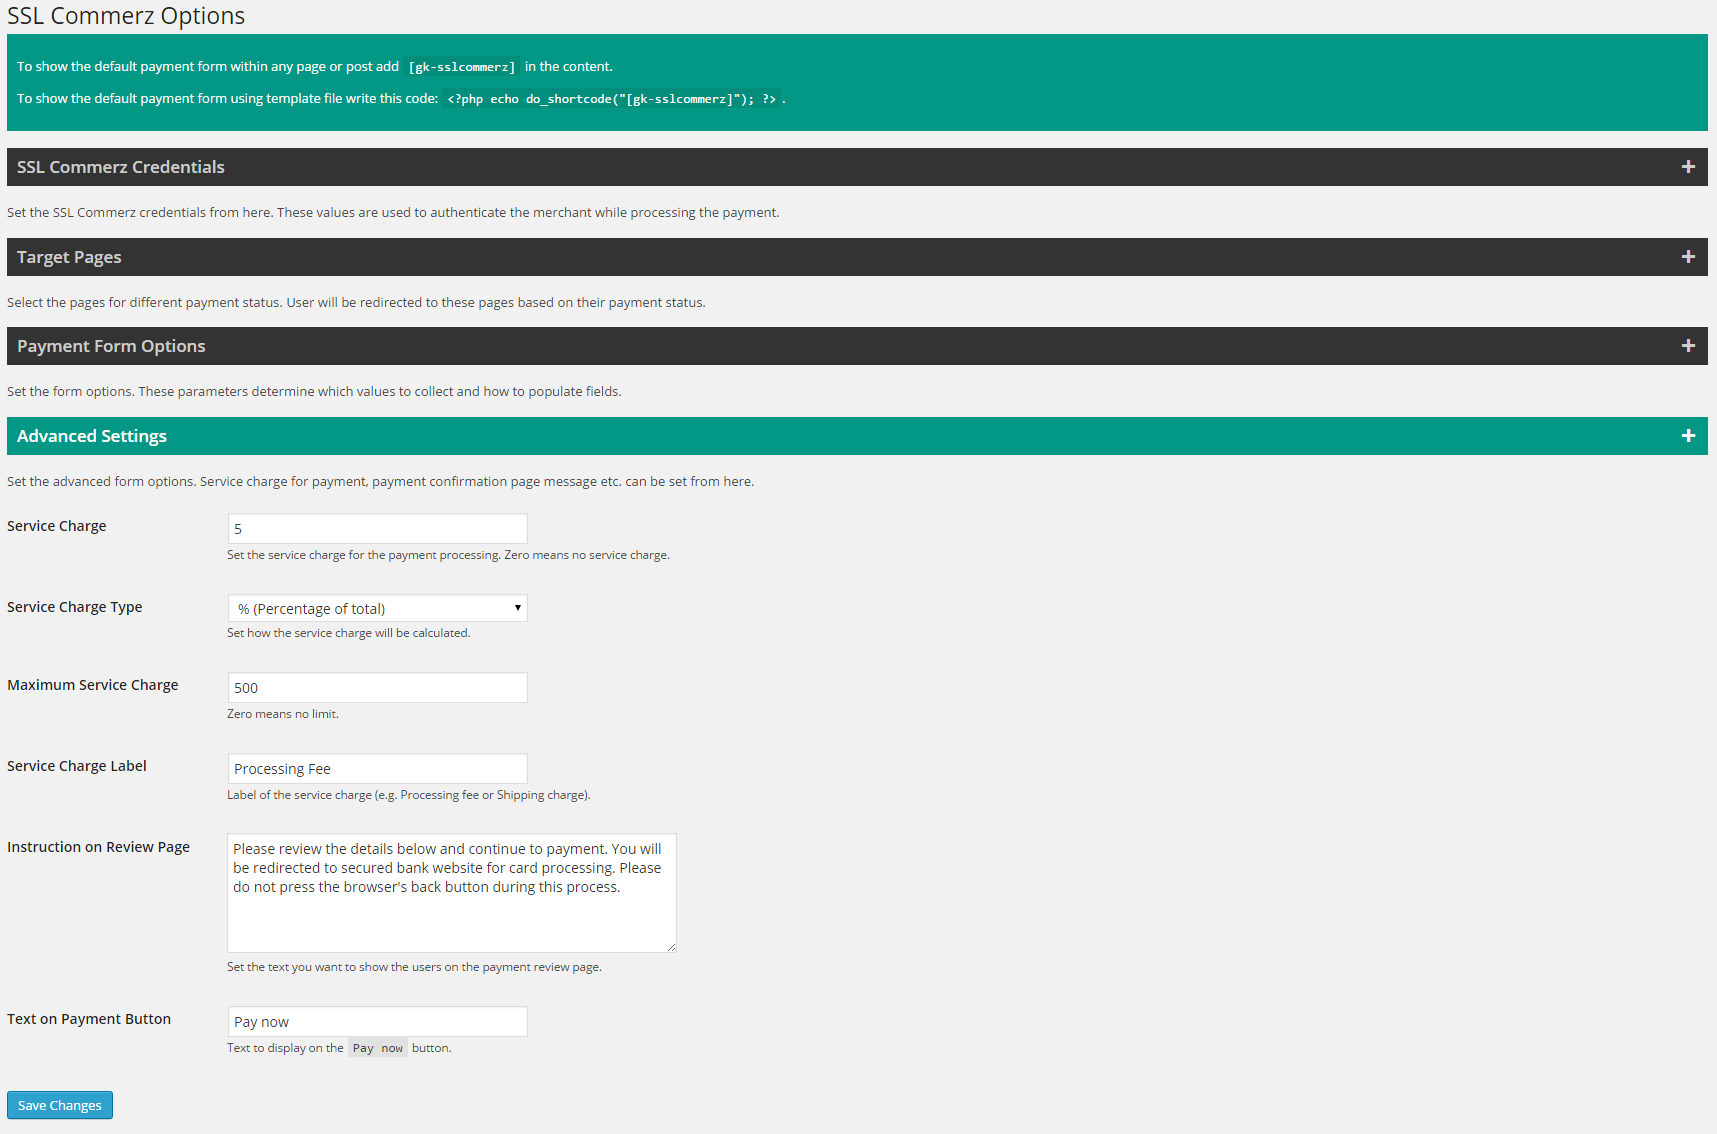The width and height of the screenshot is (1717, 1134).
Task: Click the Instruction on Review Page textarea
Action: [452, 893]
